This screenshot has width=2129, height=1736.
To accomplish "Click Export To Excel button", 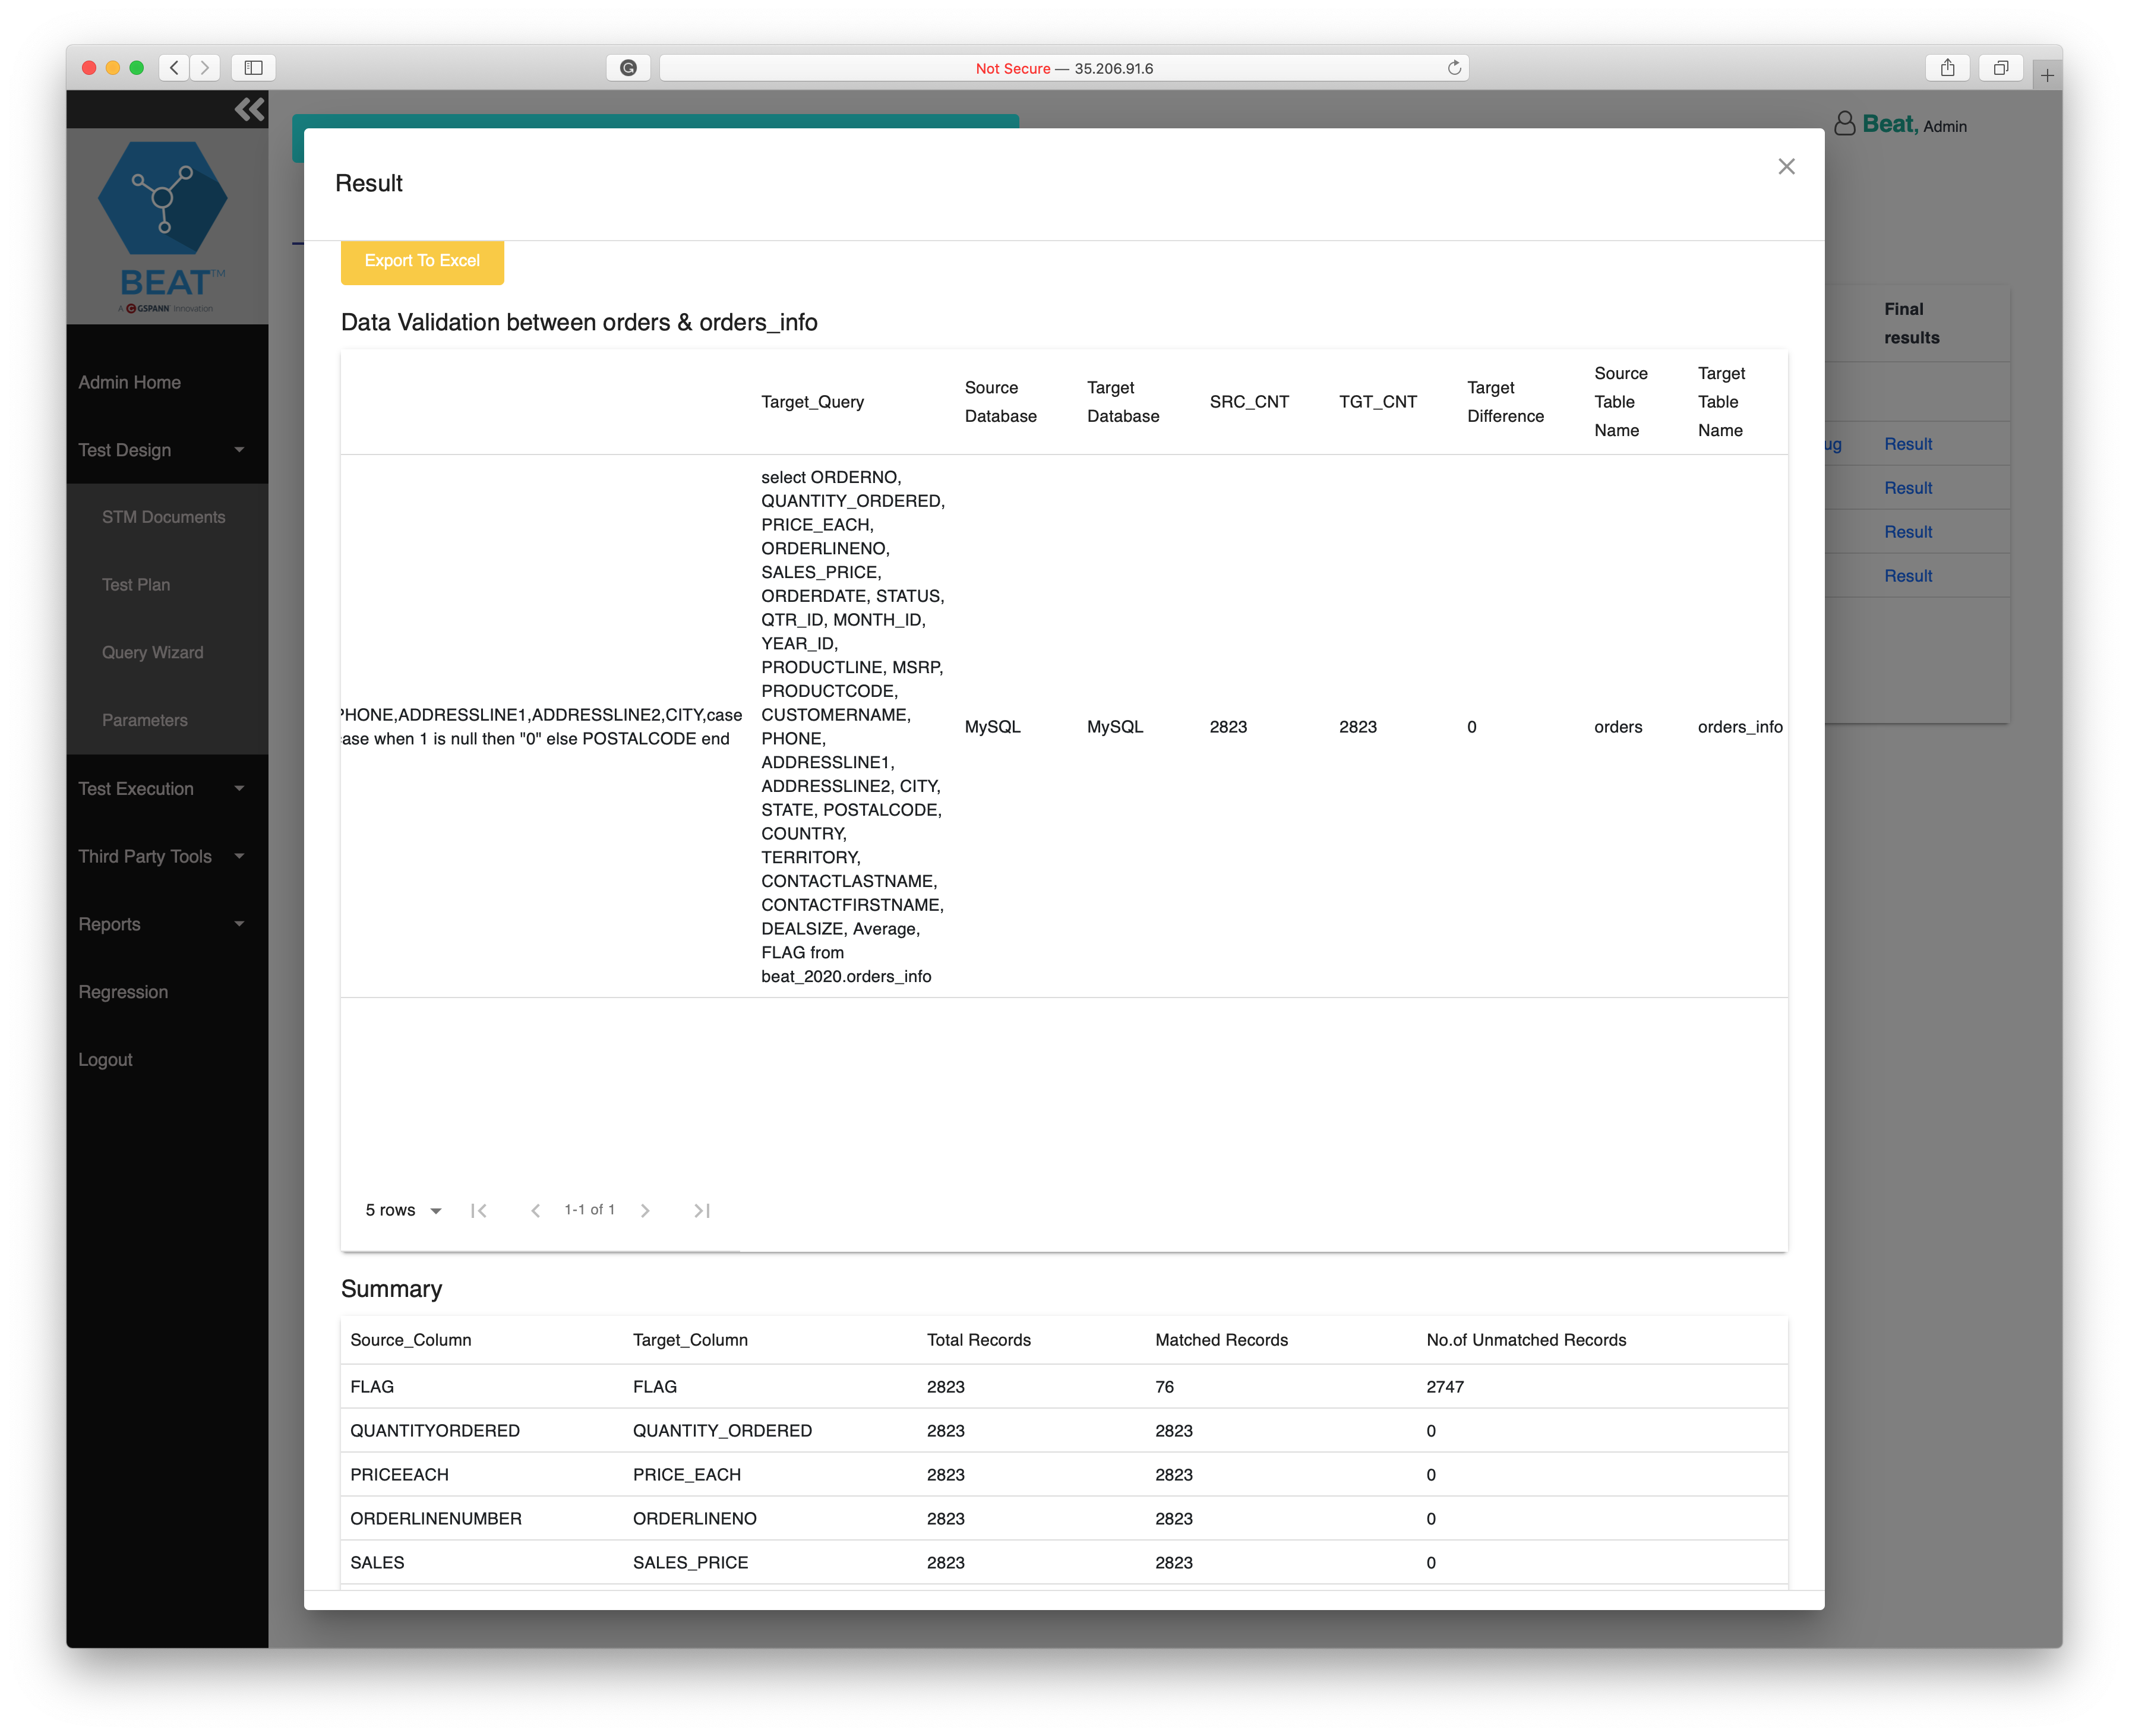I will [x=422, y=261].
